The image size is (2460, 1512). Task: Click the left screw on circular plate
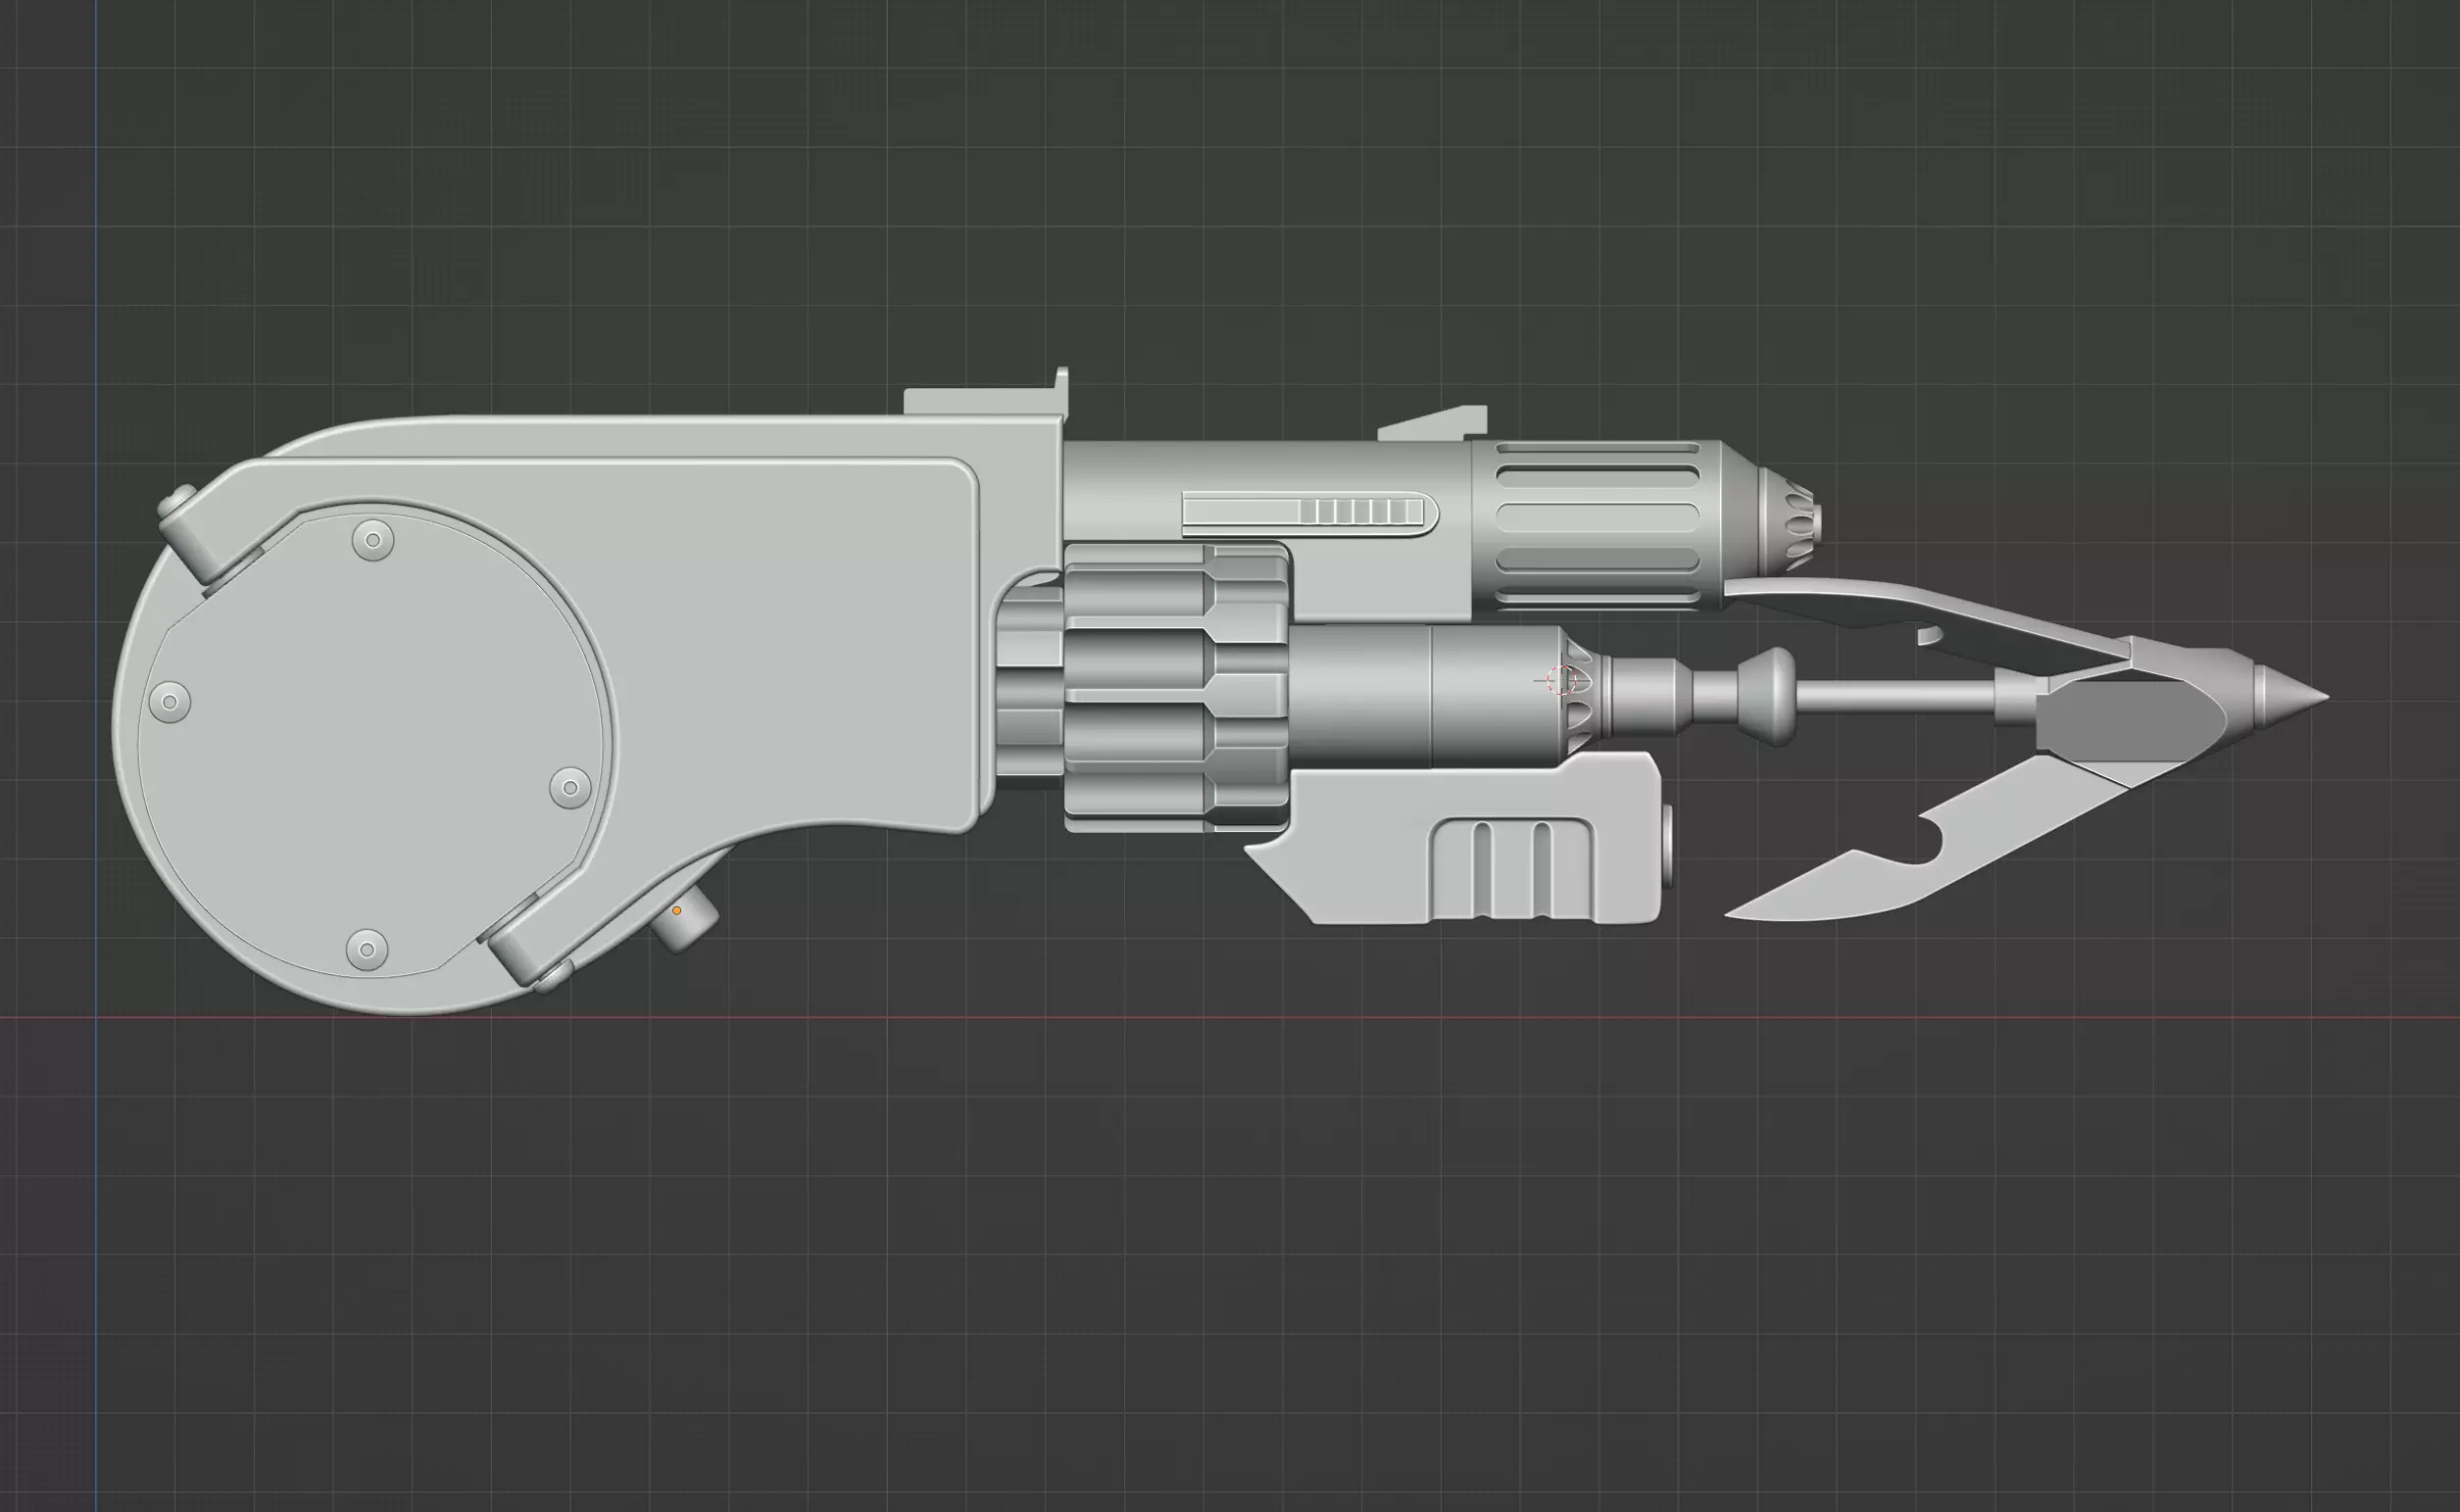coord(169,701)
